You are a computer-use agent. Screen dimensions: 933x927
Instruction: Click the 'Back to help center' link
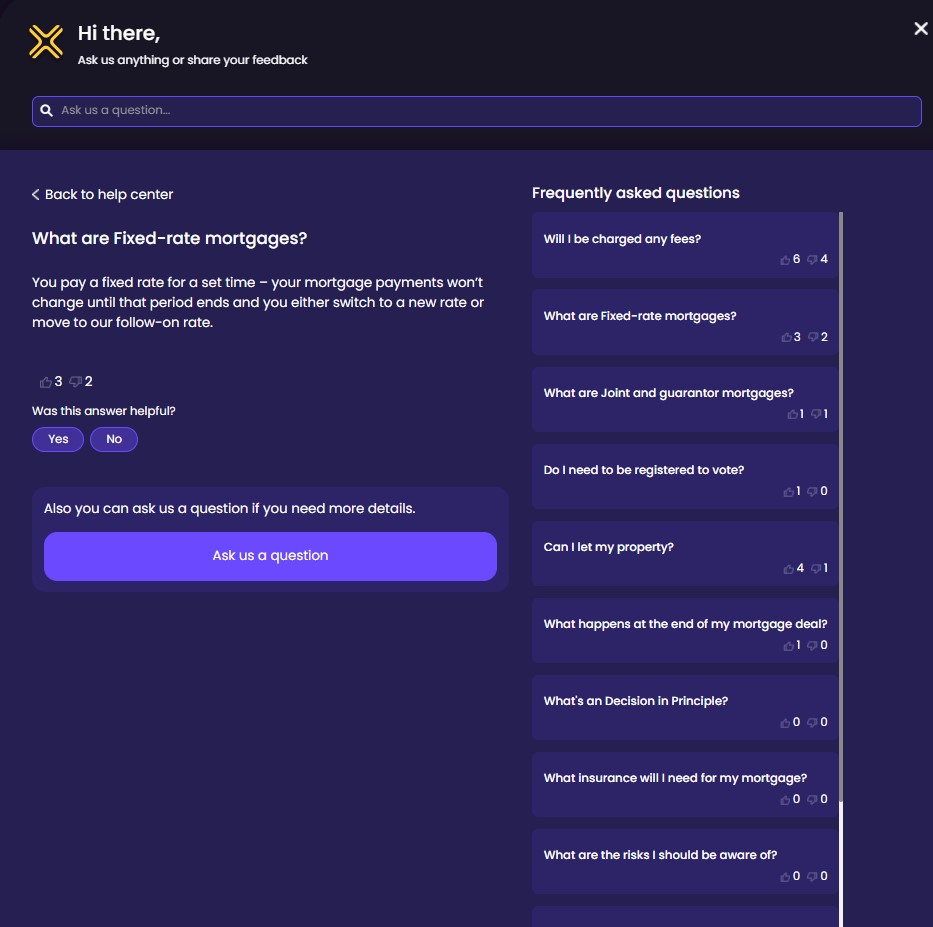[109, 195]
